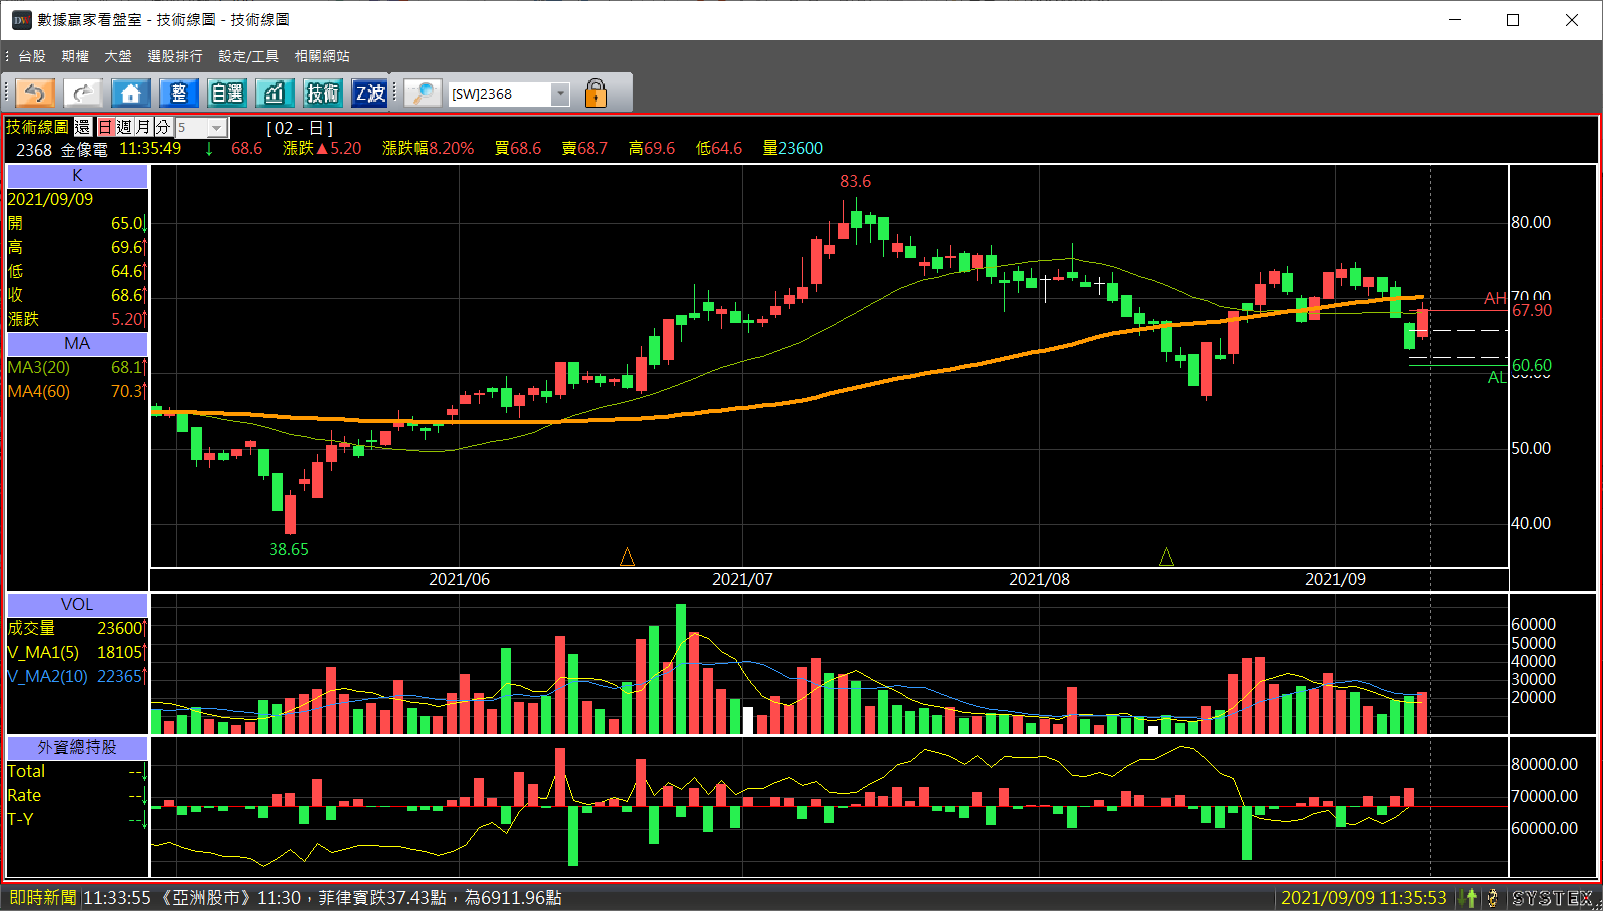This screenshot has width=1603, height=911.
Task: Expand the [SW]2368 stock code dropdown
Action: [560, 94]
